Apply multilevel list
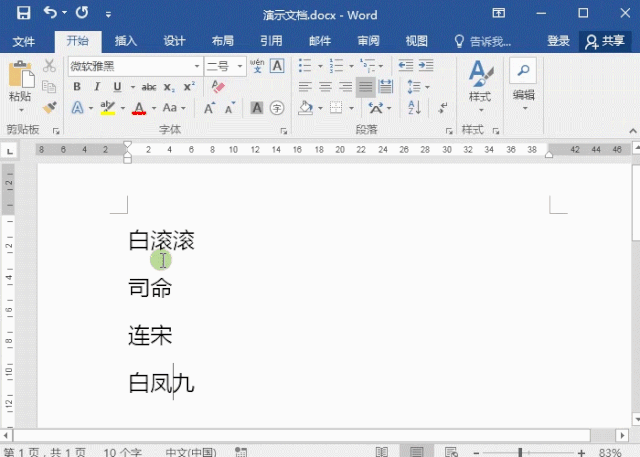The width and height of the screenshot is (640, 457). click(368, 66)
